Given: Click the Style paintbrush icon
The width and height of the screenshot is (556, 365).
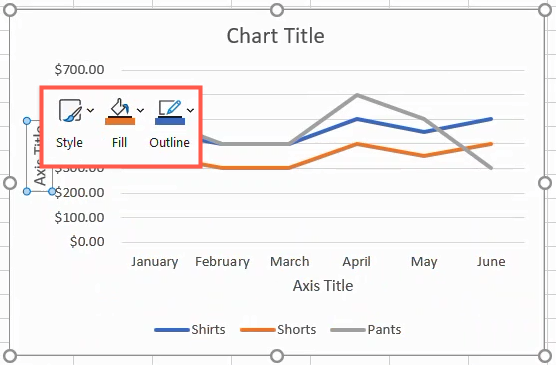Looking at the screenshot, I should coord(70,110).
